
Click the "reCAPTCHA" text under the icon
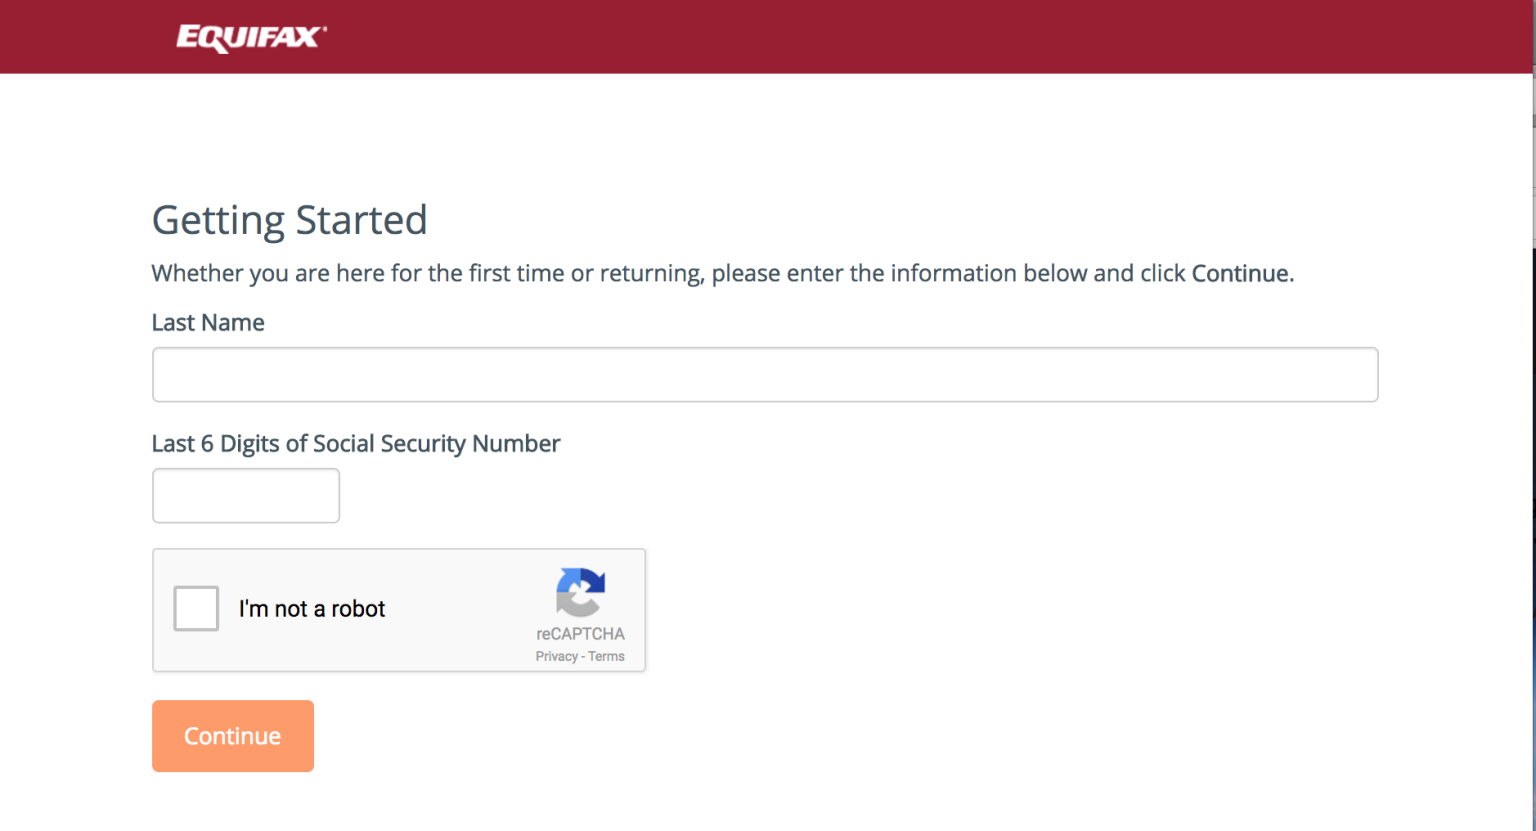[x=580, y=632]
